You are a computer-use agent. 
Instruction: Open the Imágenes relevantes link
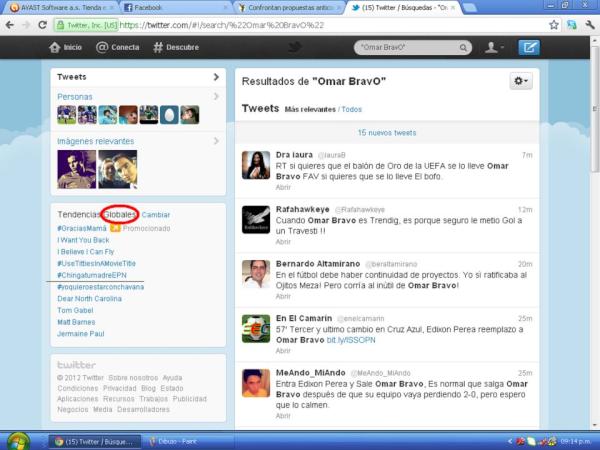[x=96, y=141]
